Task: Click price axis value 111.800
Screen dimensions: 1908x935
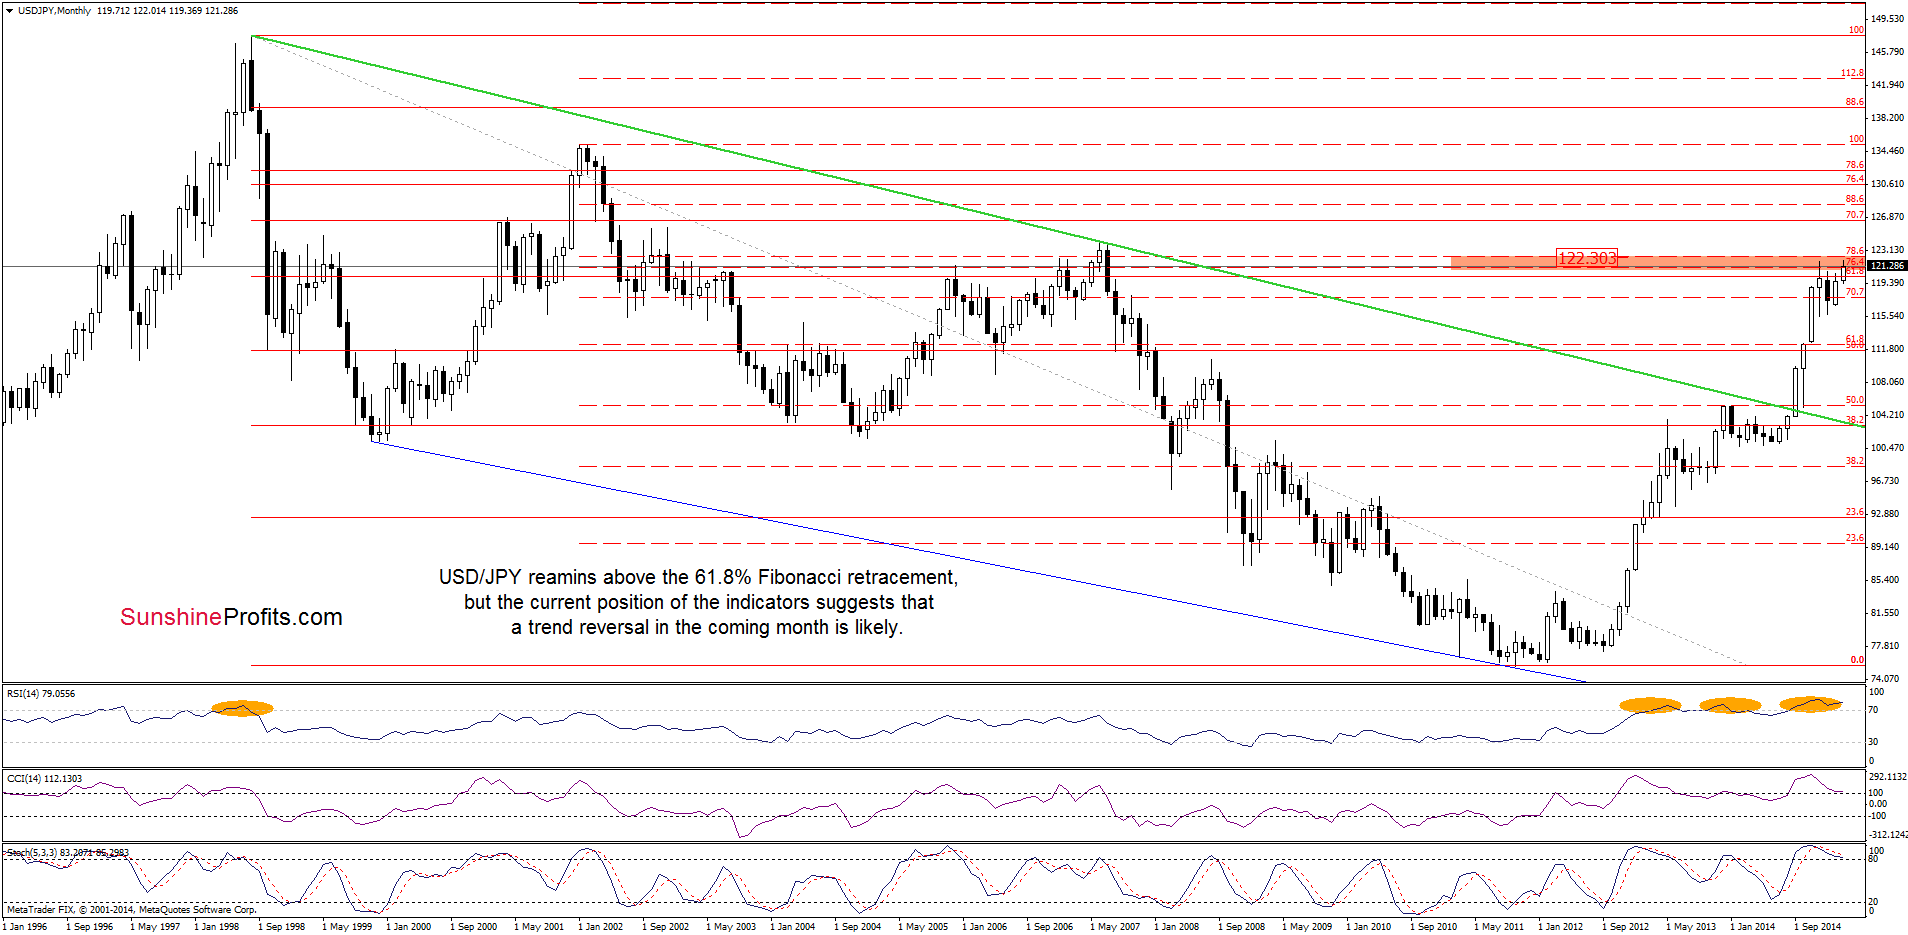Action: tap(1887, 349)
